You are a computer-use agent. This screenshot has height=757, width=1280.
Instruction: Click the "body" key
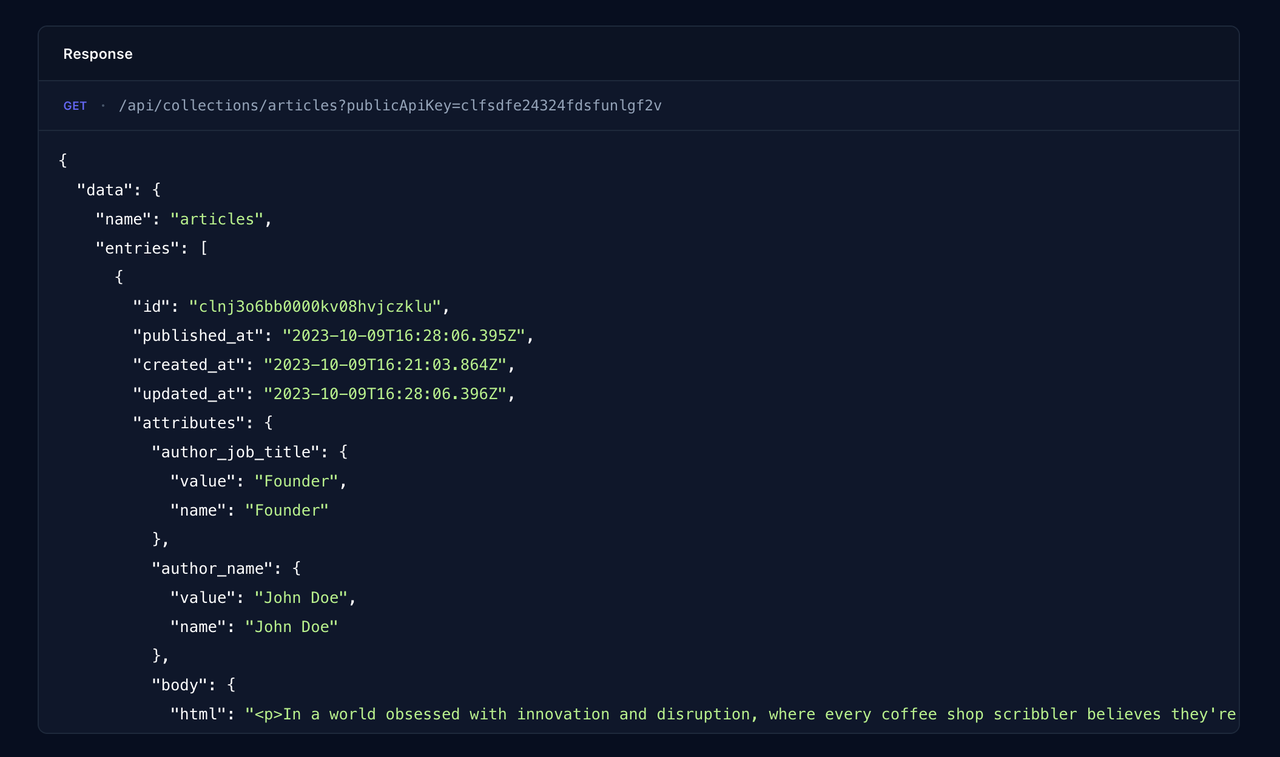tap(180, 685)
